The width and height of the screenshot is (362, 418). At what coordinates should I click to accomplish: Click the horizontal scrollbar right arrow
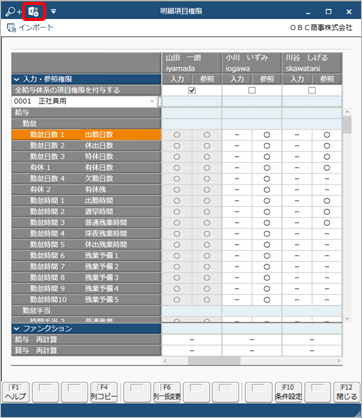pos(339,361)
